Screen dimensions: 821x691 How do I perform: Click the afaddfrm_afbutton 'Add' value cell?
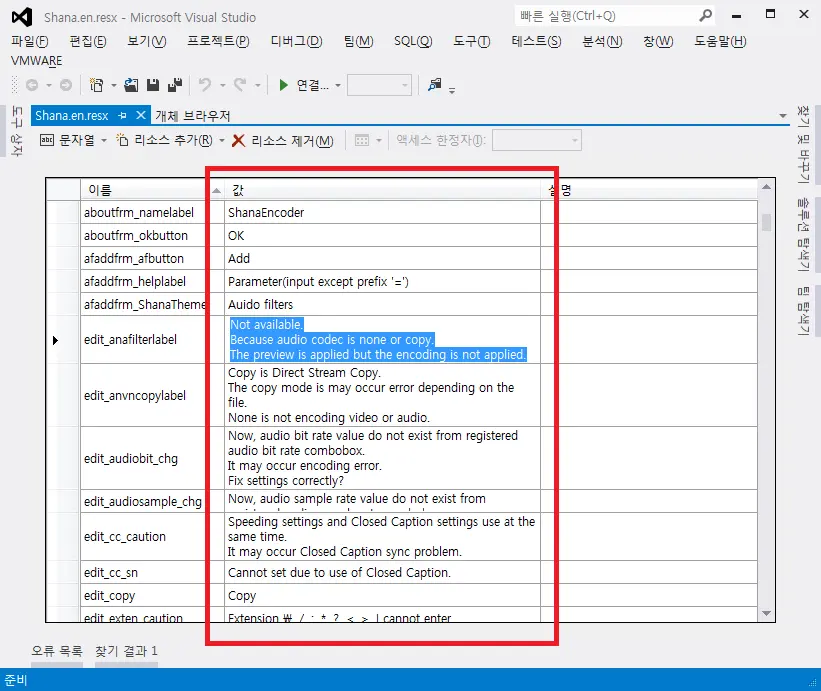pos(382,258)
